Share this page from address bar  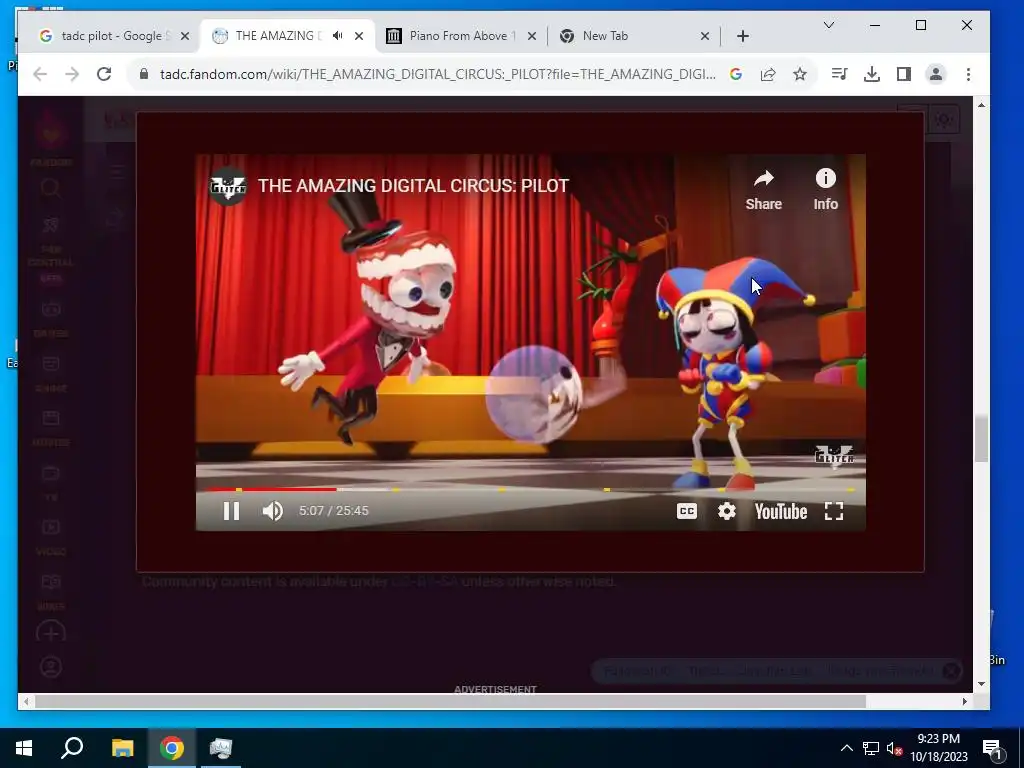pyautogui.click(x=768, y=74)
